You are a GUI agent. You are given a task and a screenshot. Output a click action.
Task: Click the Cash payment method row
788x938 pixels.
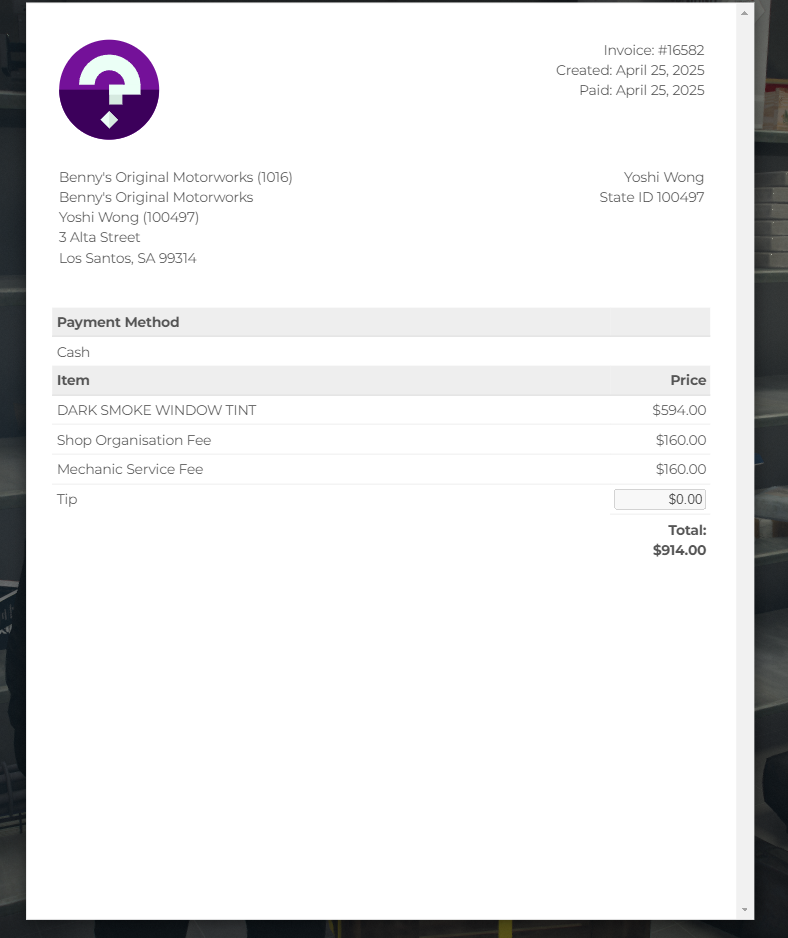pos(381,352)
